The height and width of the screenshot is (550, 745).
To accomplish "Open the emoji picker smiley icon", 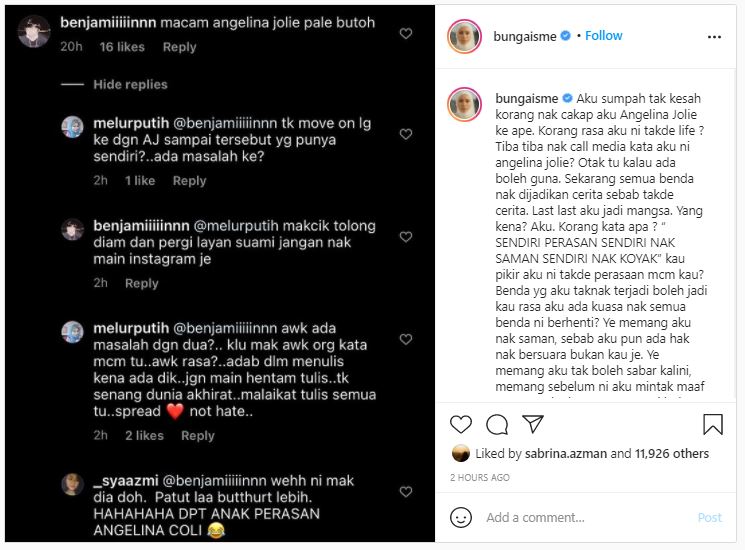I will point(460,517).
